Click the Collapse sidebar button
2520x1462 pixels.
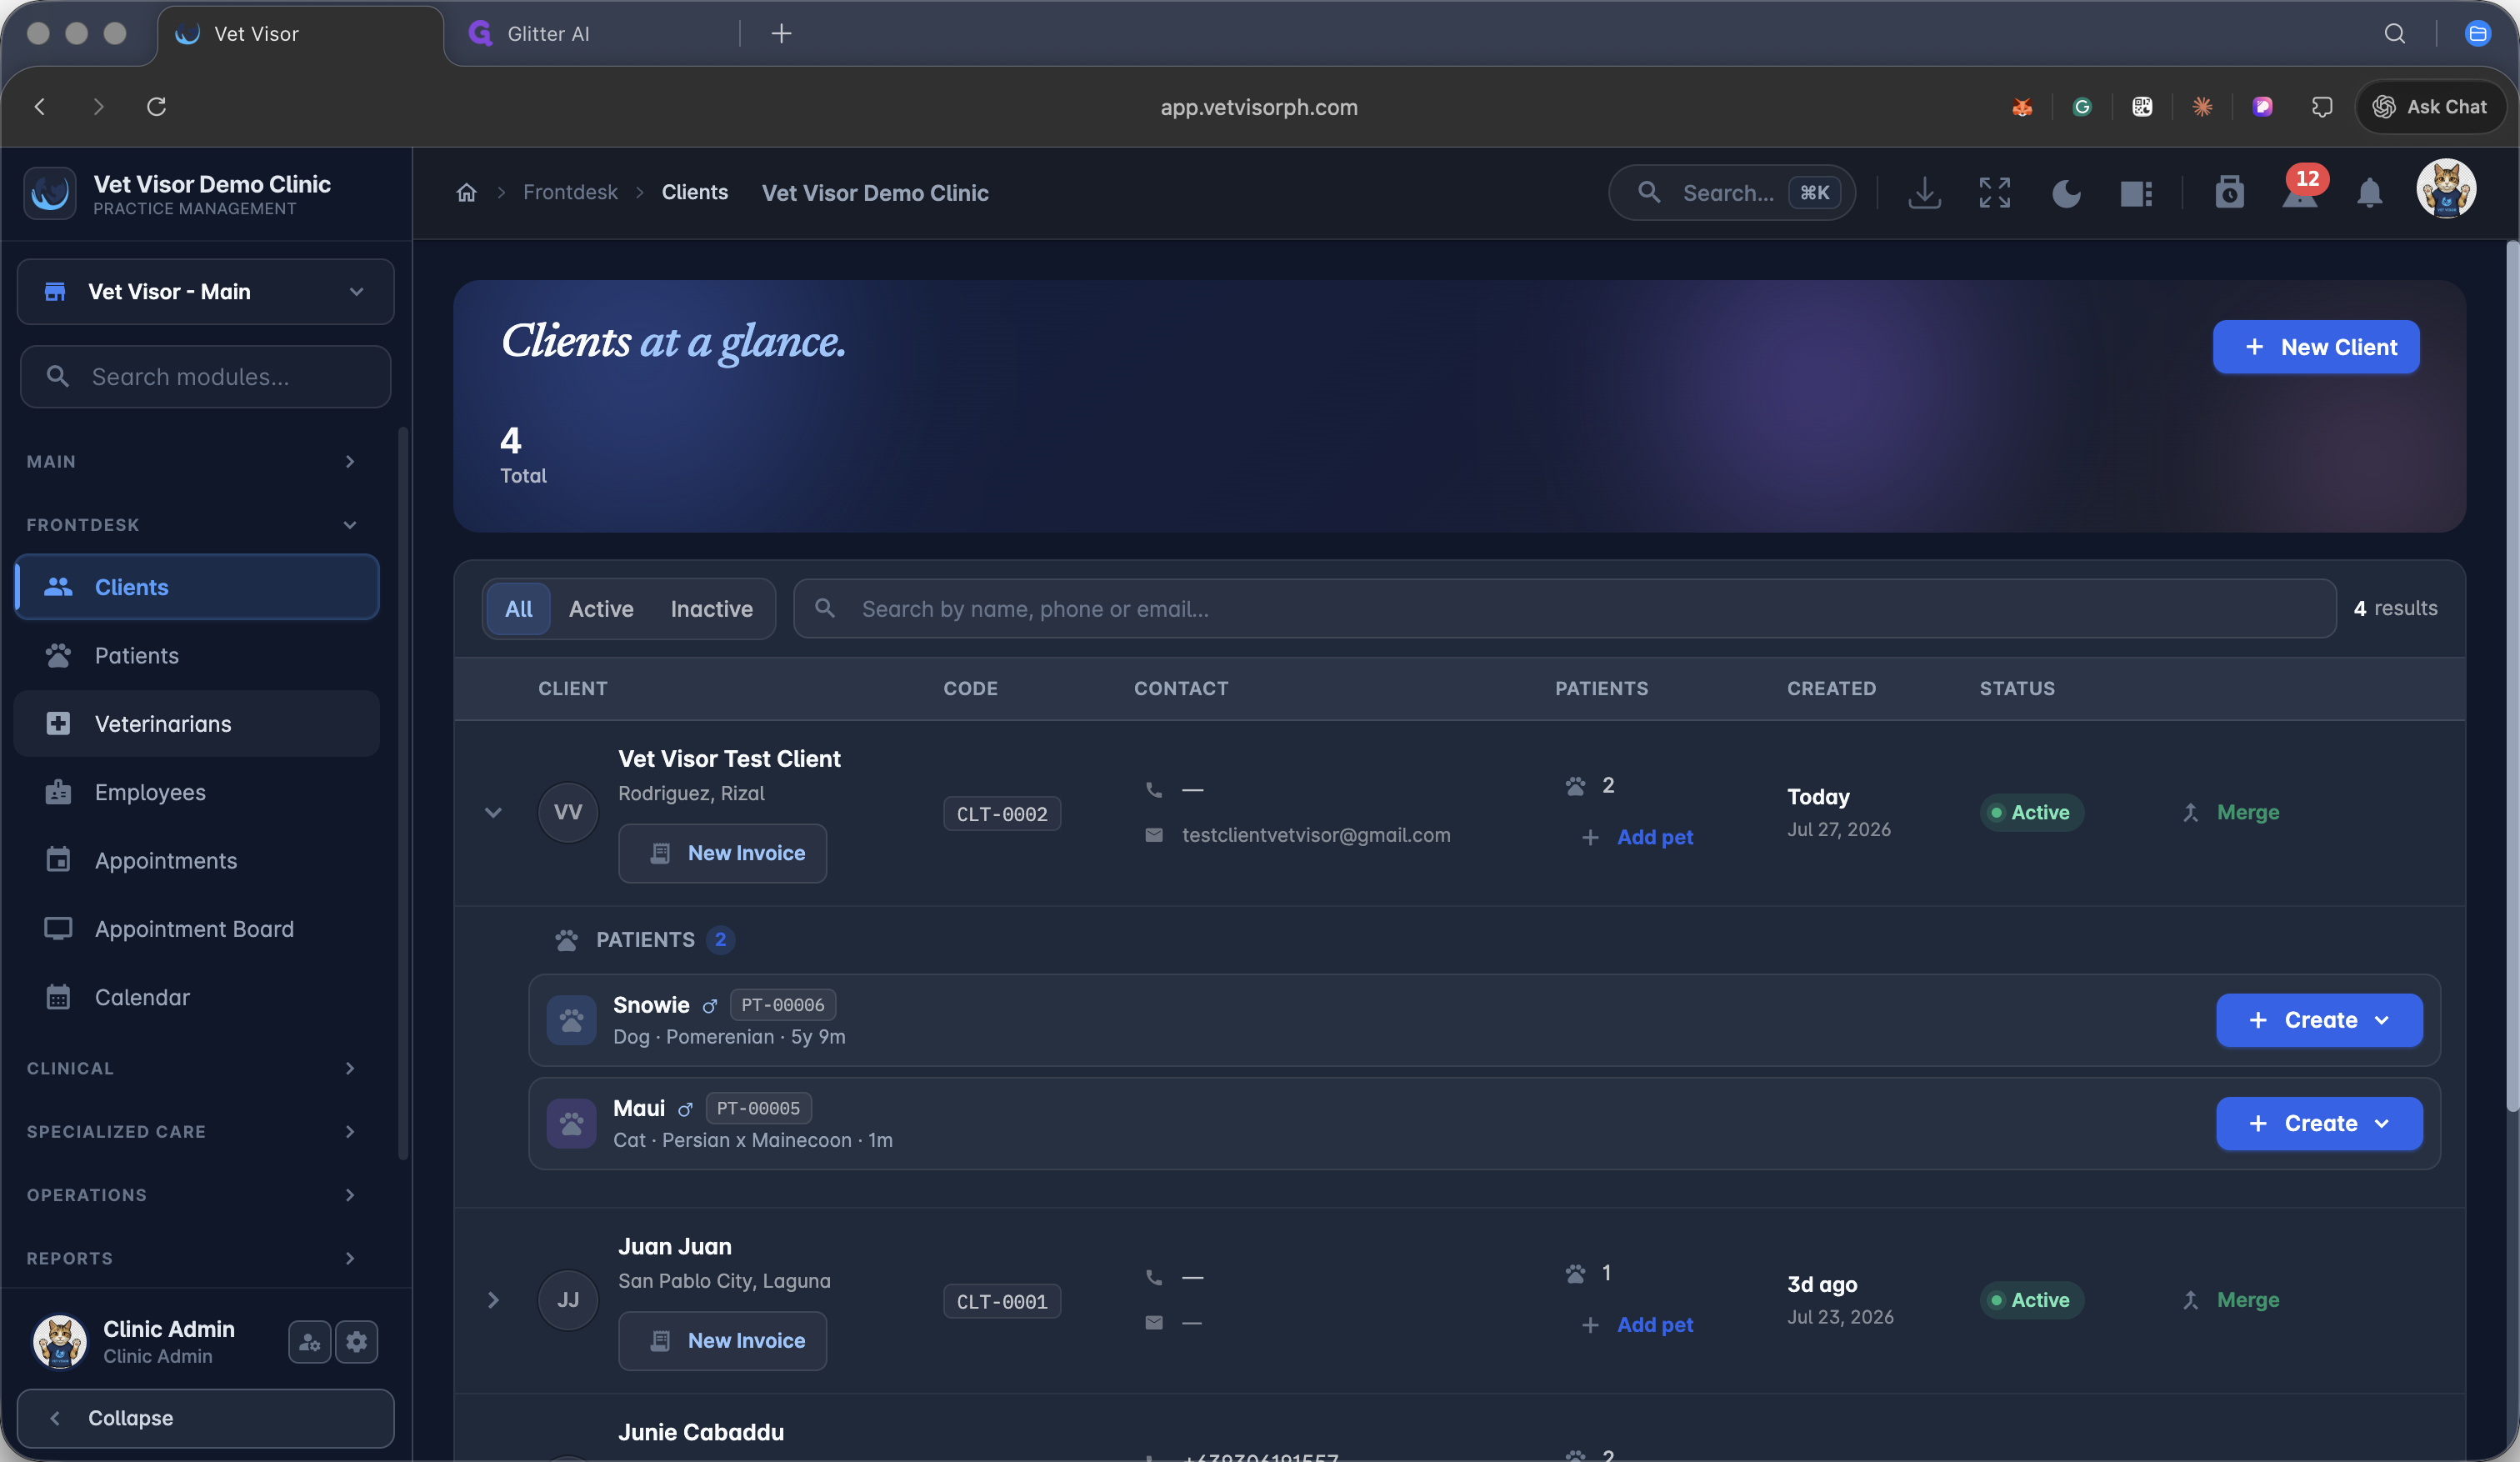206,1419
